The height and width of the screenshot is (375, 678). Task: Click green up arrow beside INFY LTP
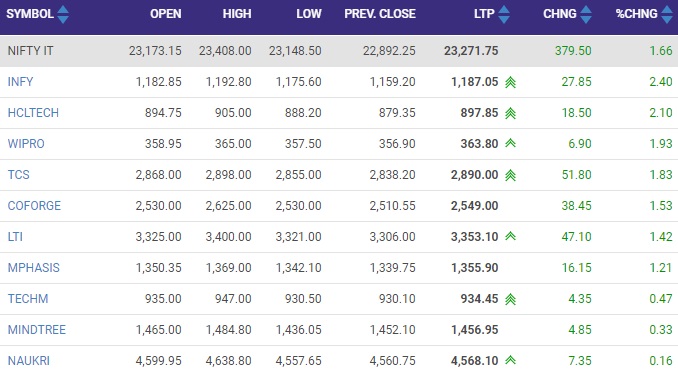click(x=511, y=82)
